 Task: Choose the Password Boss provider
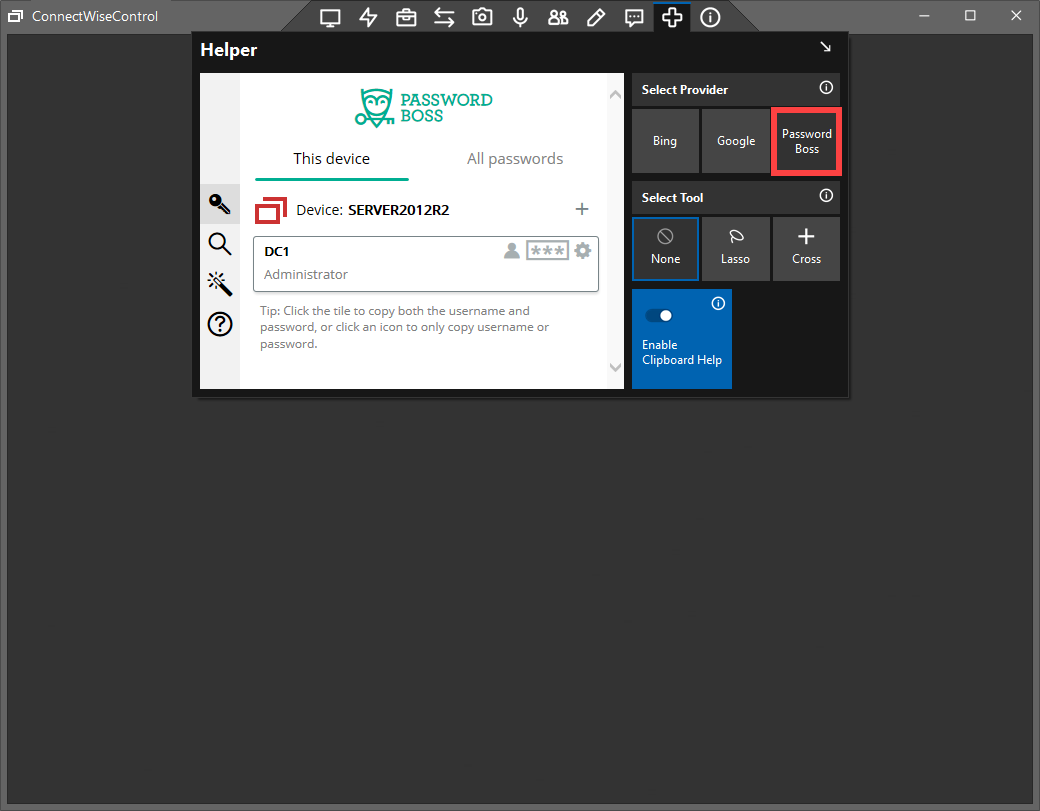coord(807,141)
